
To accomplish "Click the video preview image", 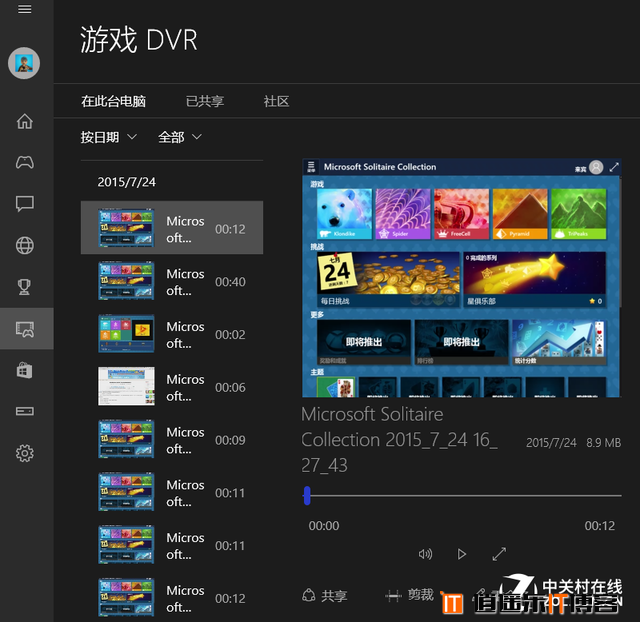I will click(x=462, y=278).
